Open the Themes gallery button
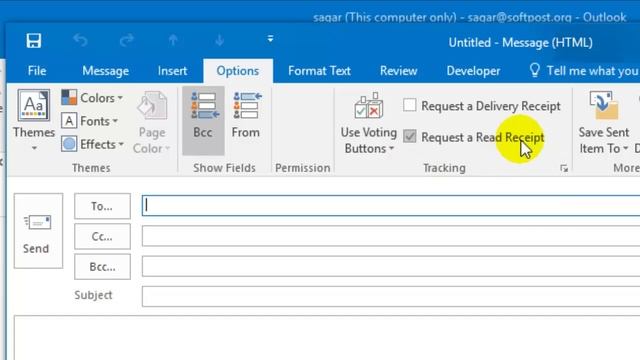 pos(33,120)
